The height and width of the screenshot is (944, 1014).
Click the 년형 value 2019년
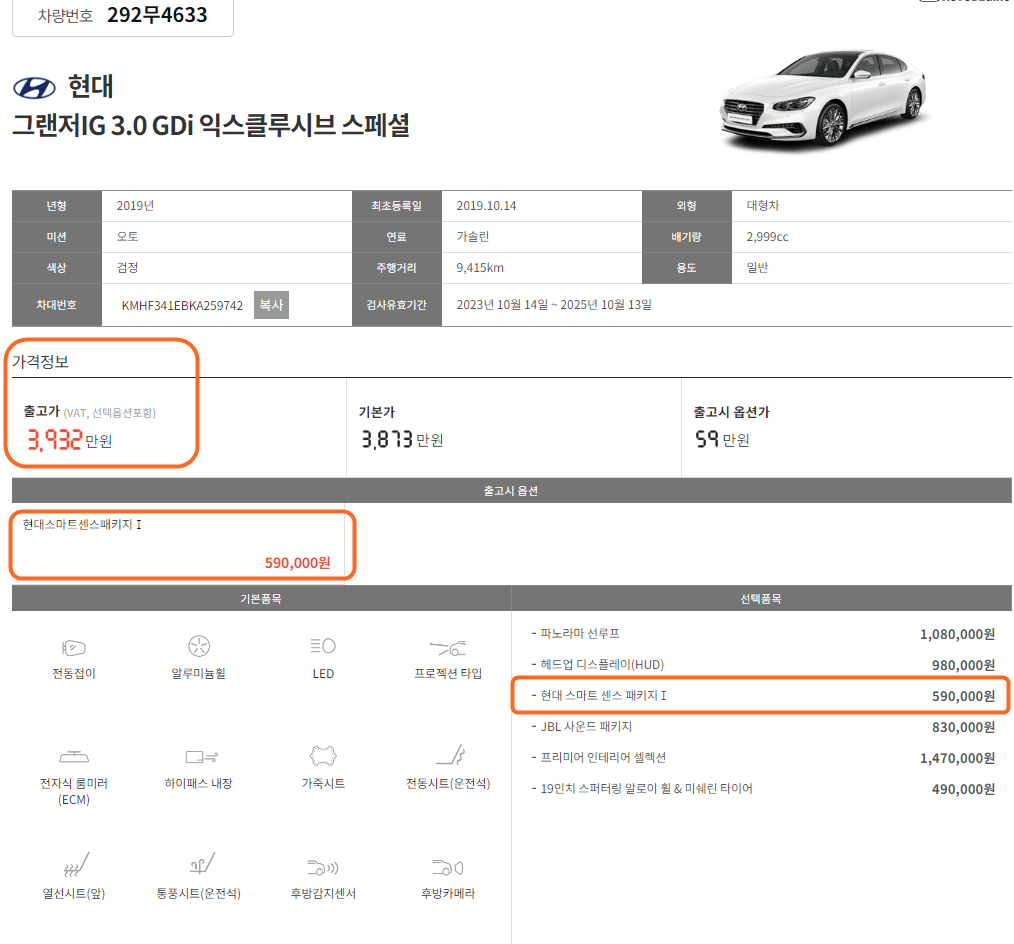click(x=135, y=206)
